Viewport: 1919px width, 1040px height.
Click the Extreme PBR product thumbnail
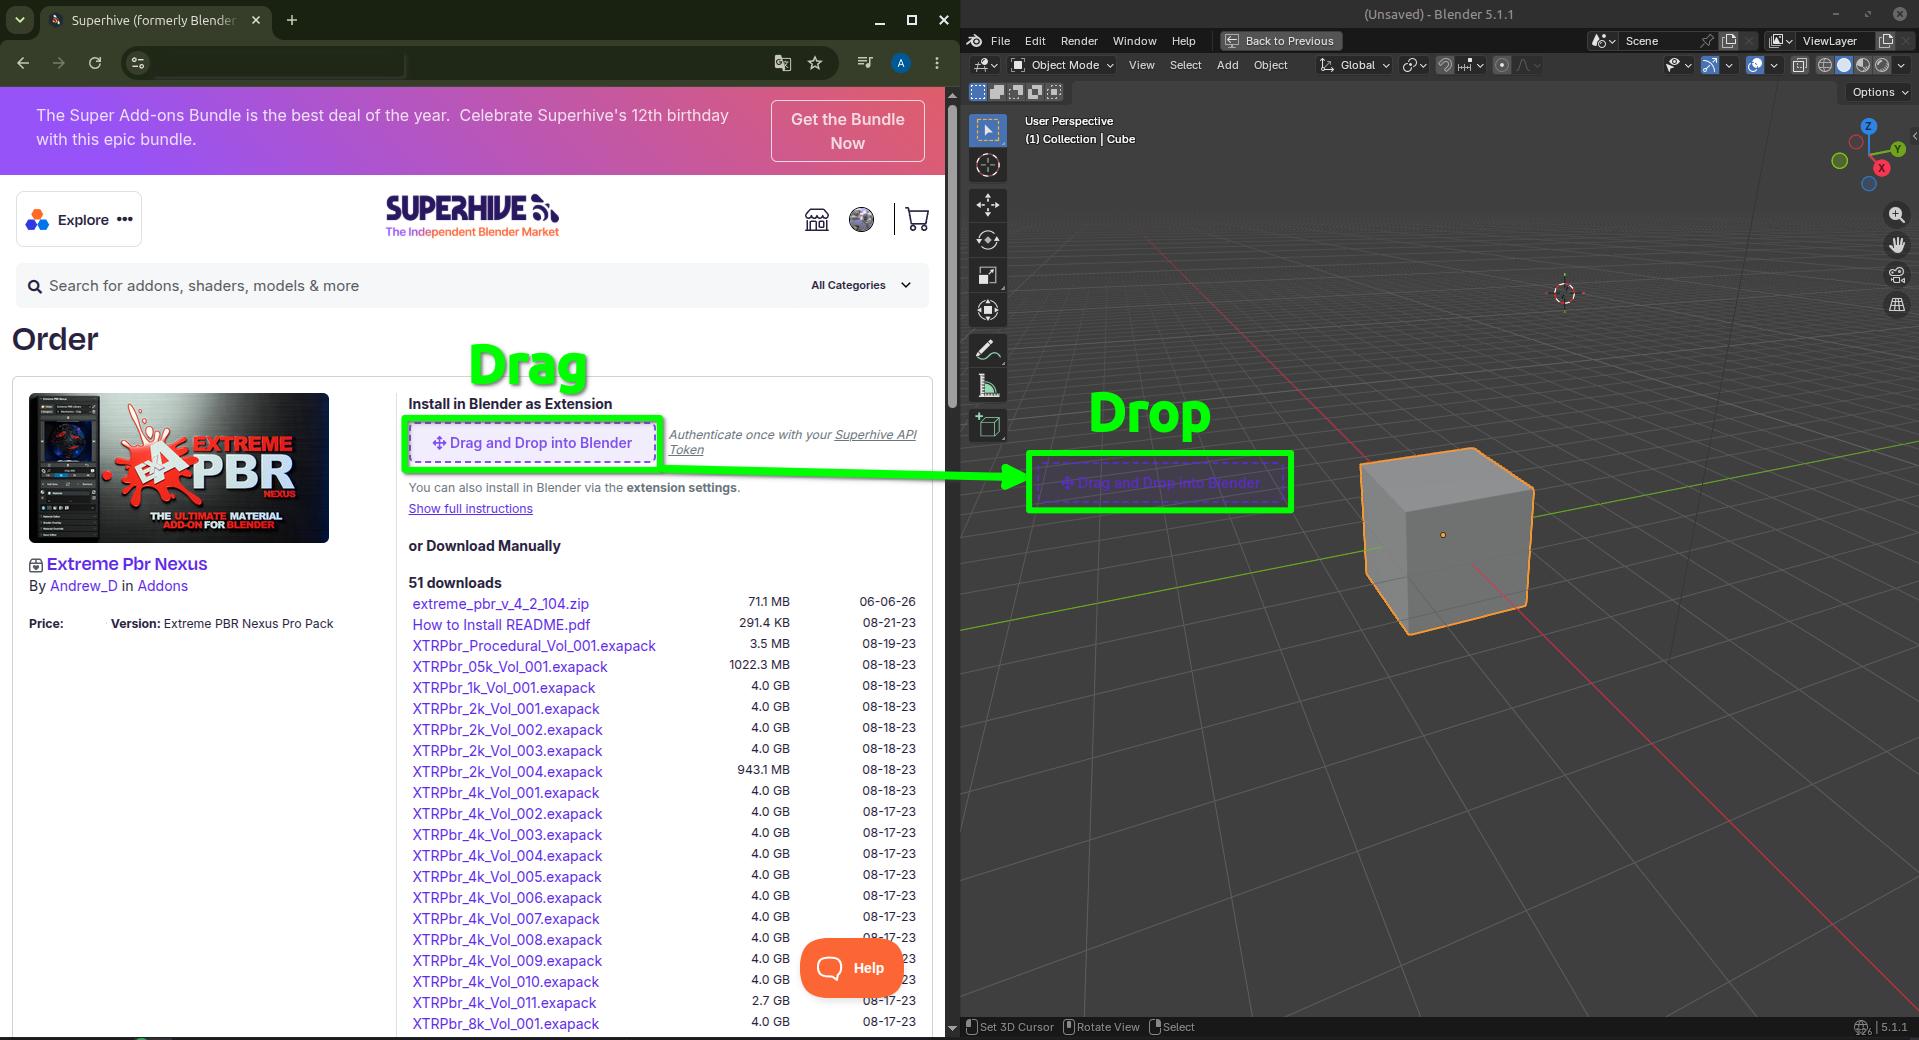click(179, 468)
